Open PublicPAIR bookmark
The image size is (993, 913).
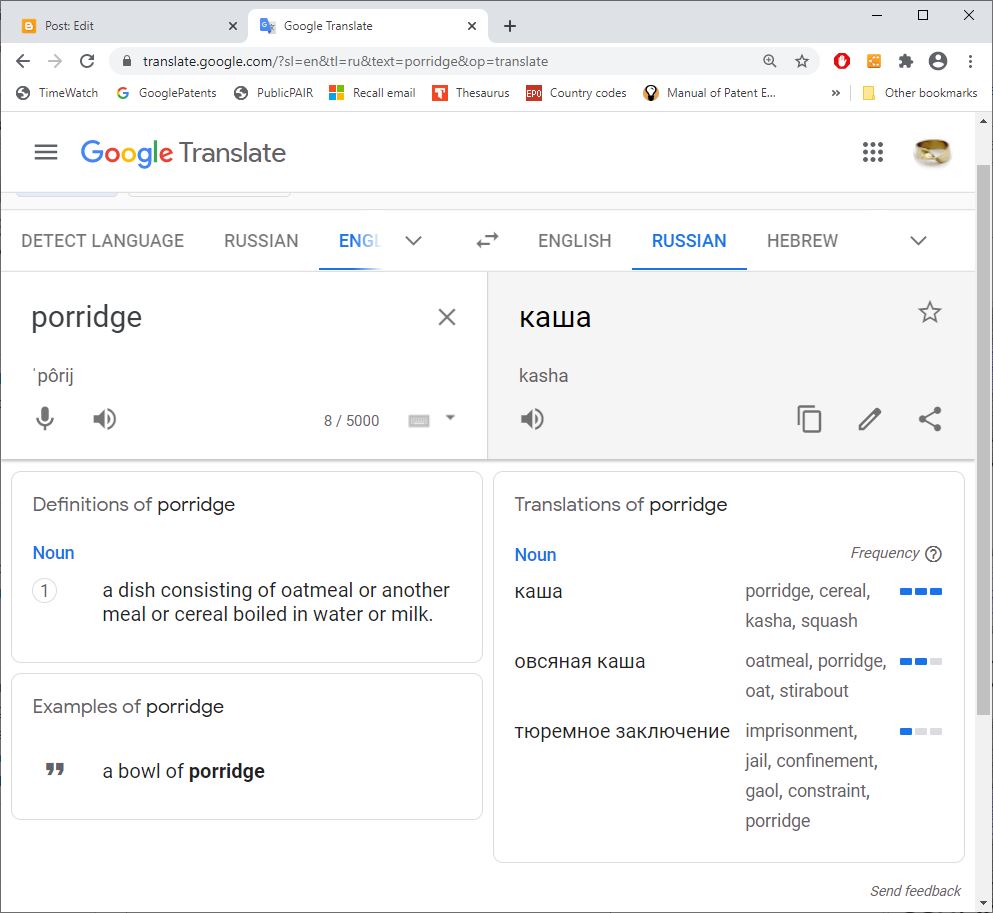point(274,93)
